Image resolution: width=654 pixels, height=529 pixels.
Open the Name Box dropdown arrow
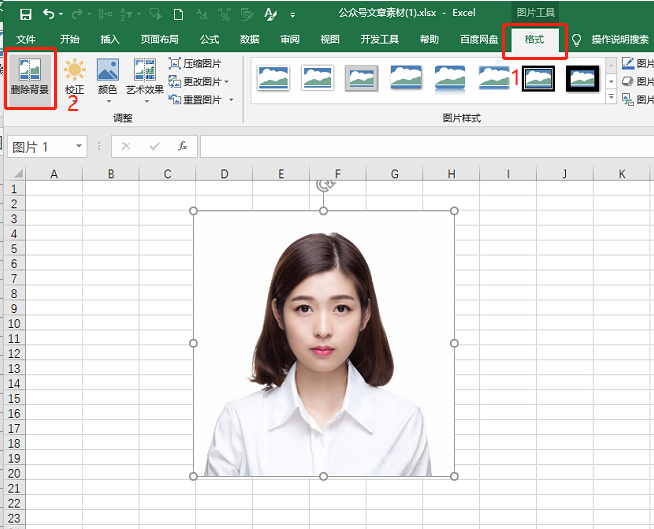[x=79, y=146]
